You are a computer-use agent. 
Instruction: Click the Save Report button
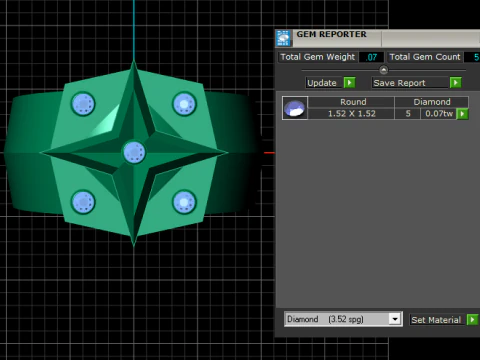pyautogui.click(x=410, y=83)
